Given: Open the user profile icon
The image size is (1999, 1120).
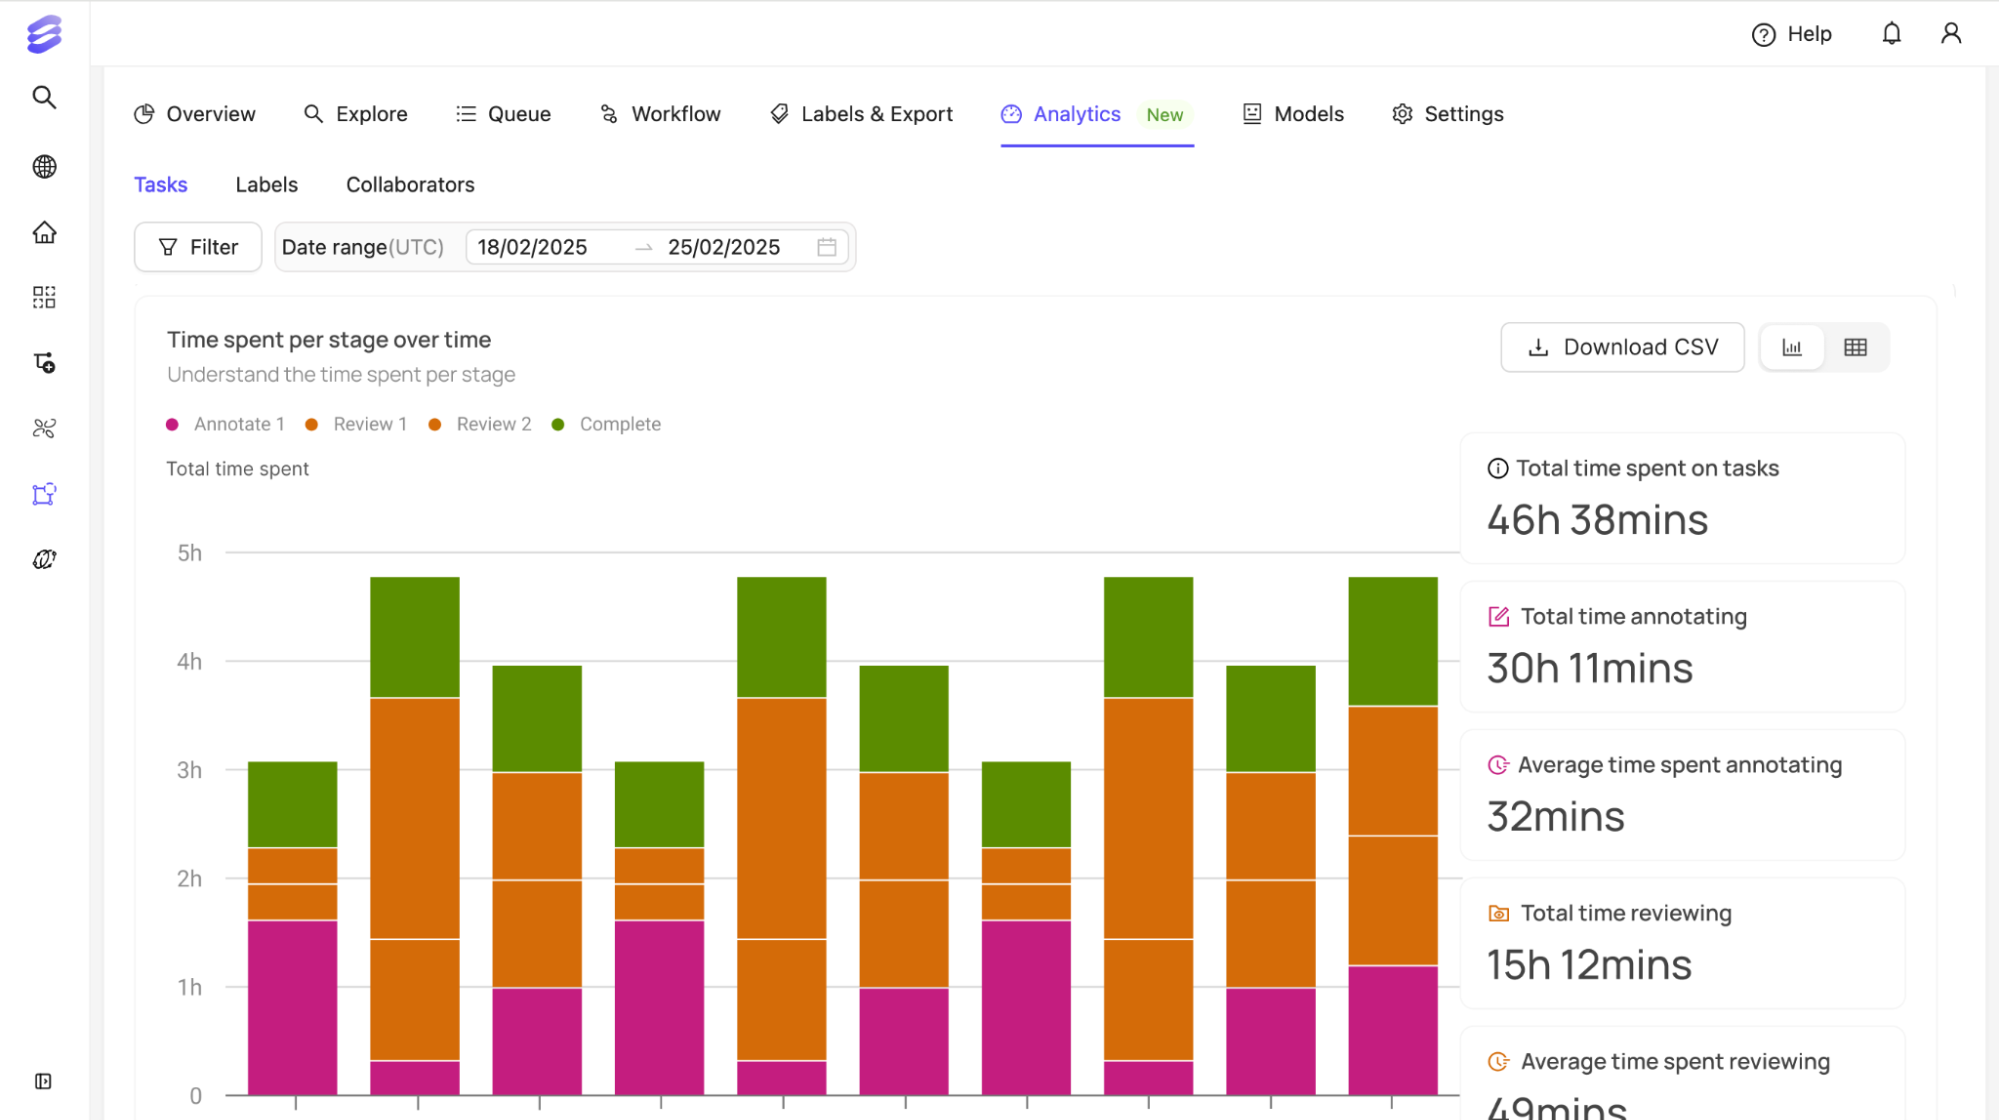Looking at the screenshot, I should pyautogui.click(x=1950, y=34).
